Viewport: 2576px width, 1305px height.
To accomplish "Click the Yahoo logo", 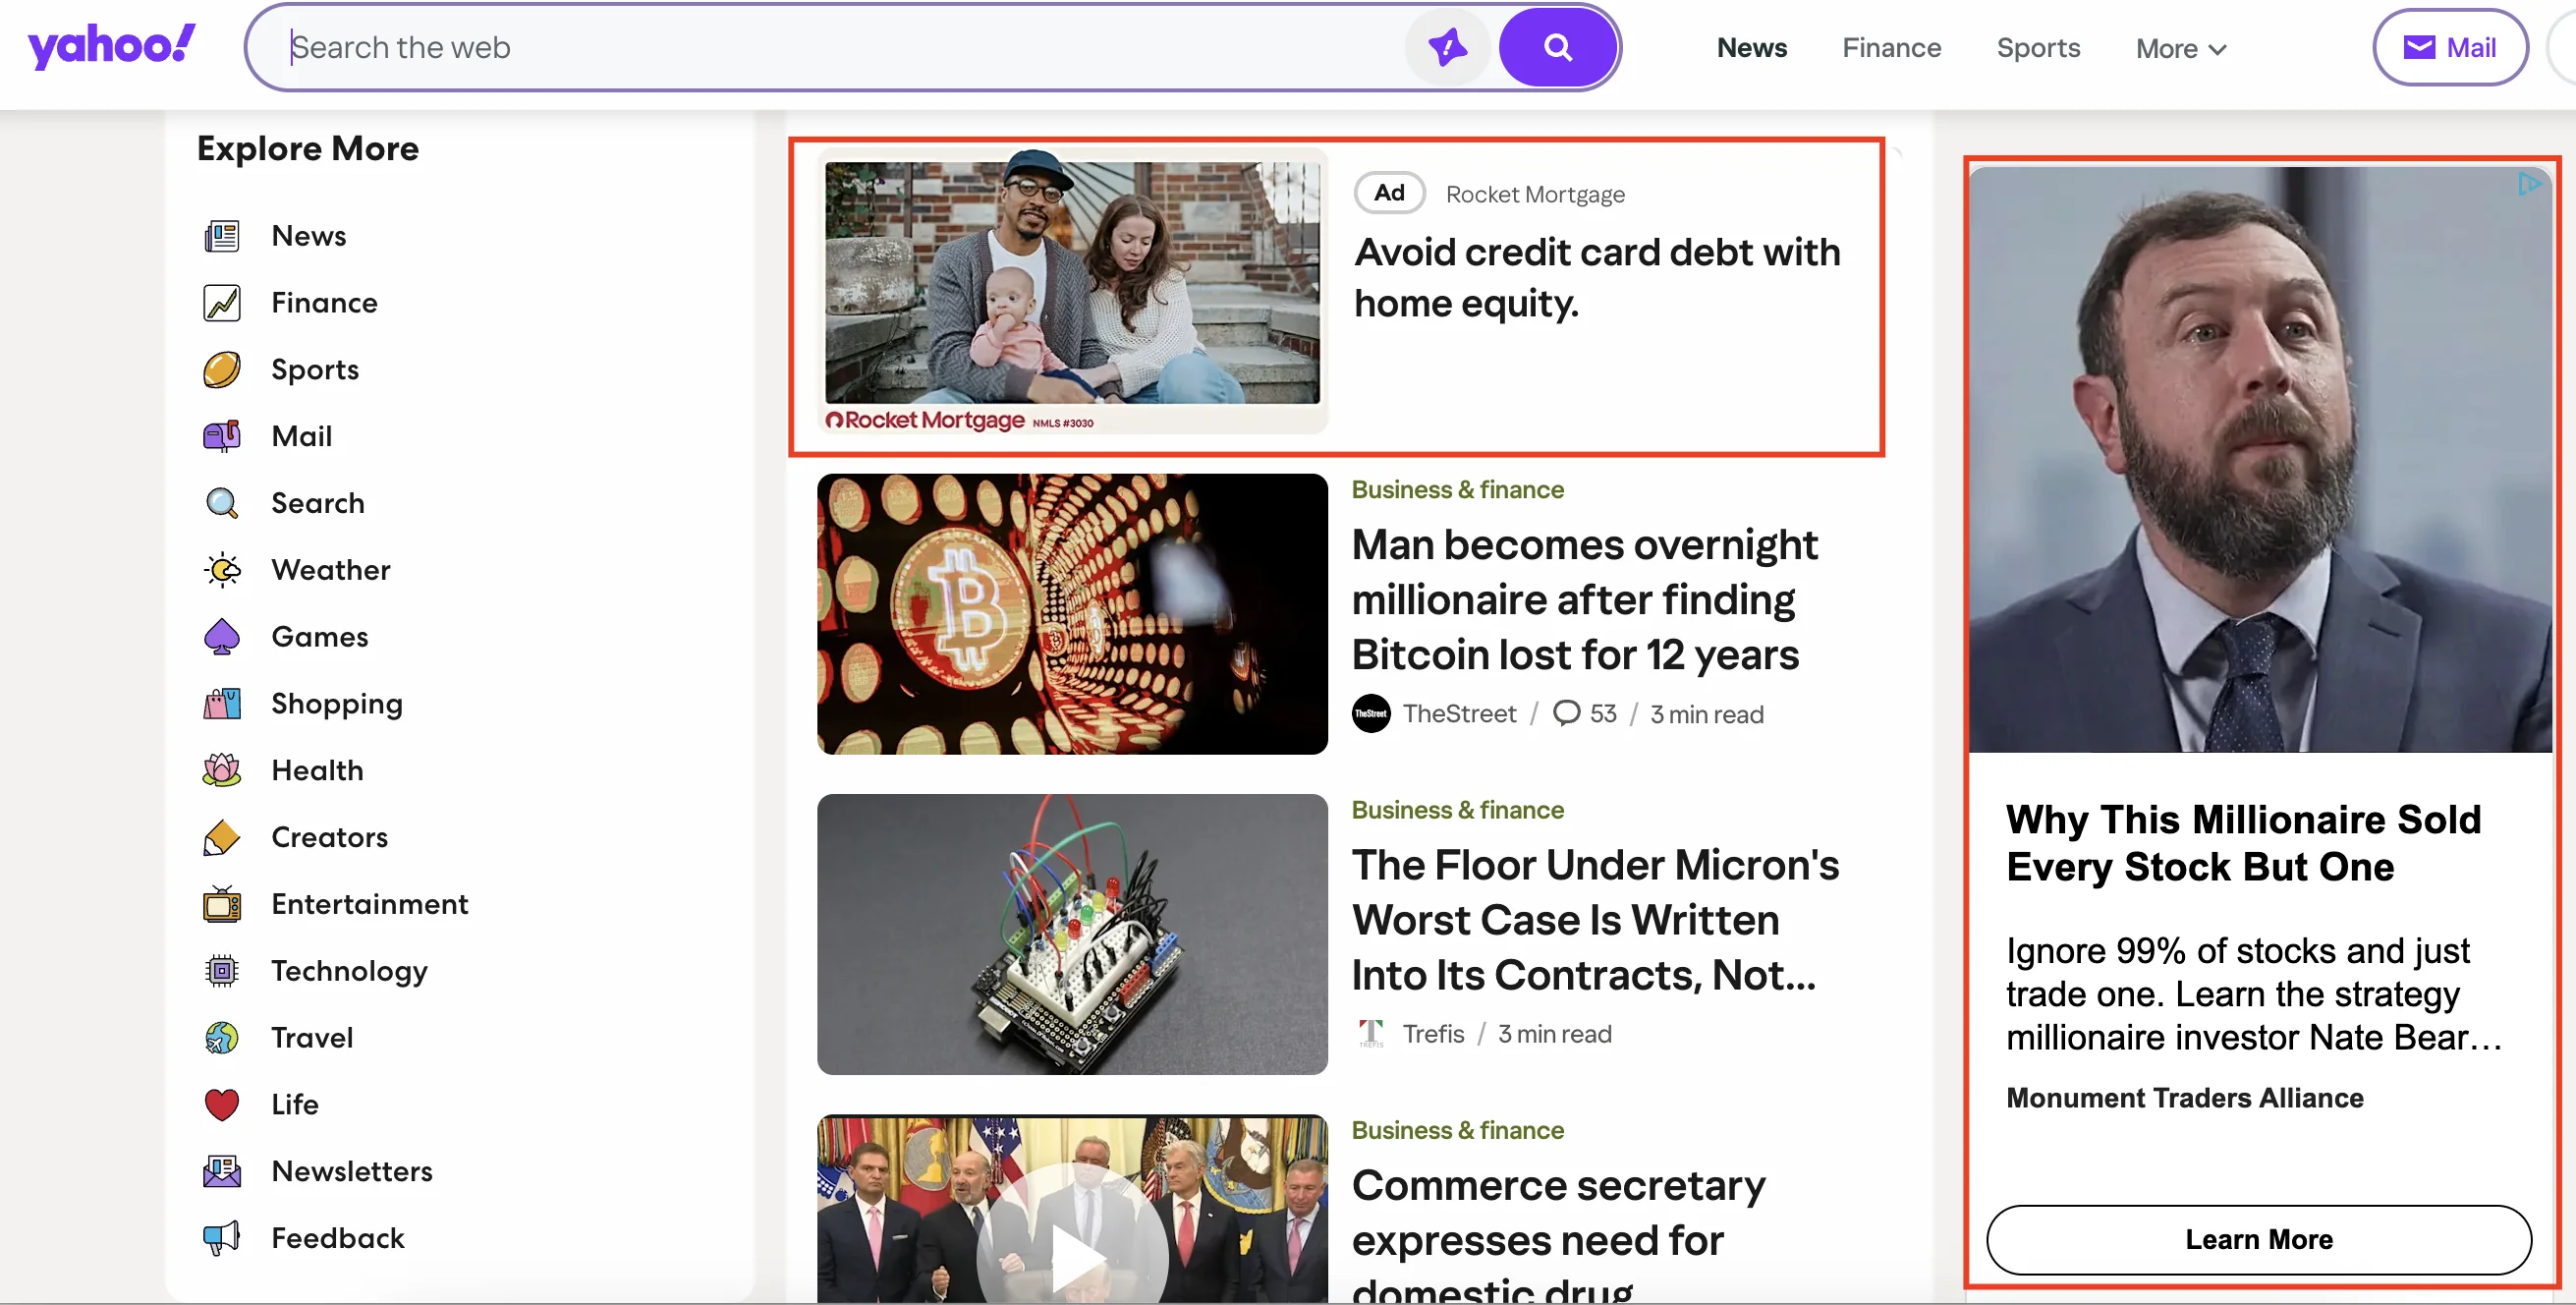I will click(111, 46).
